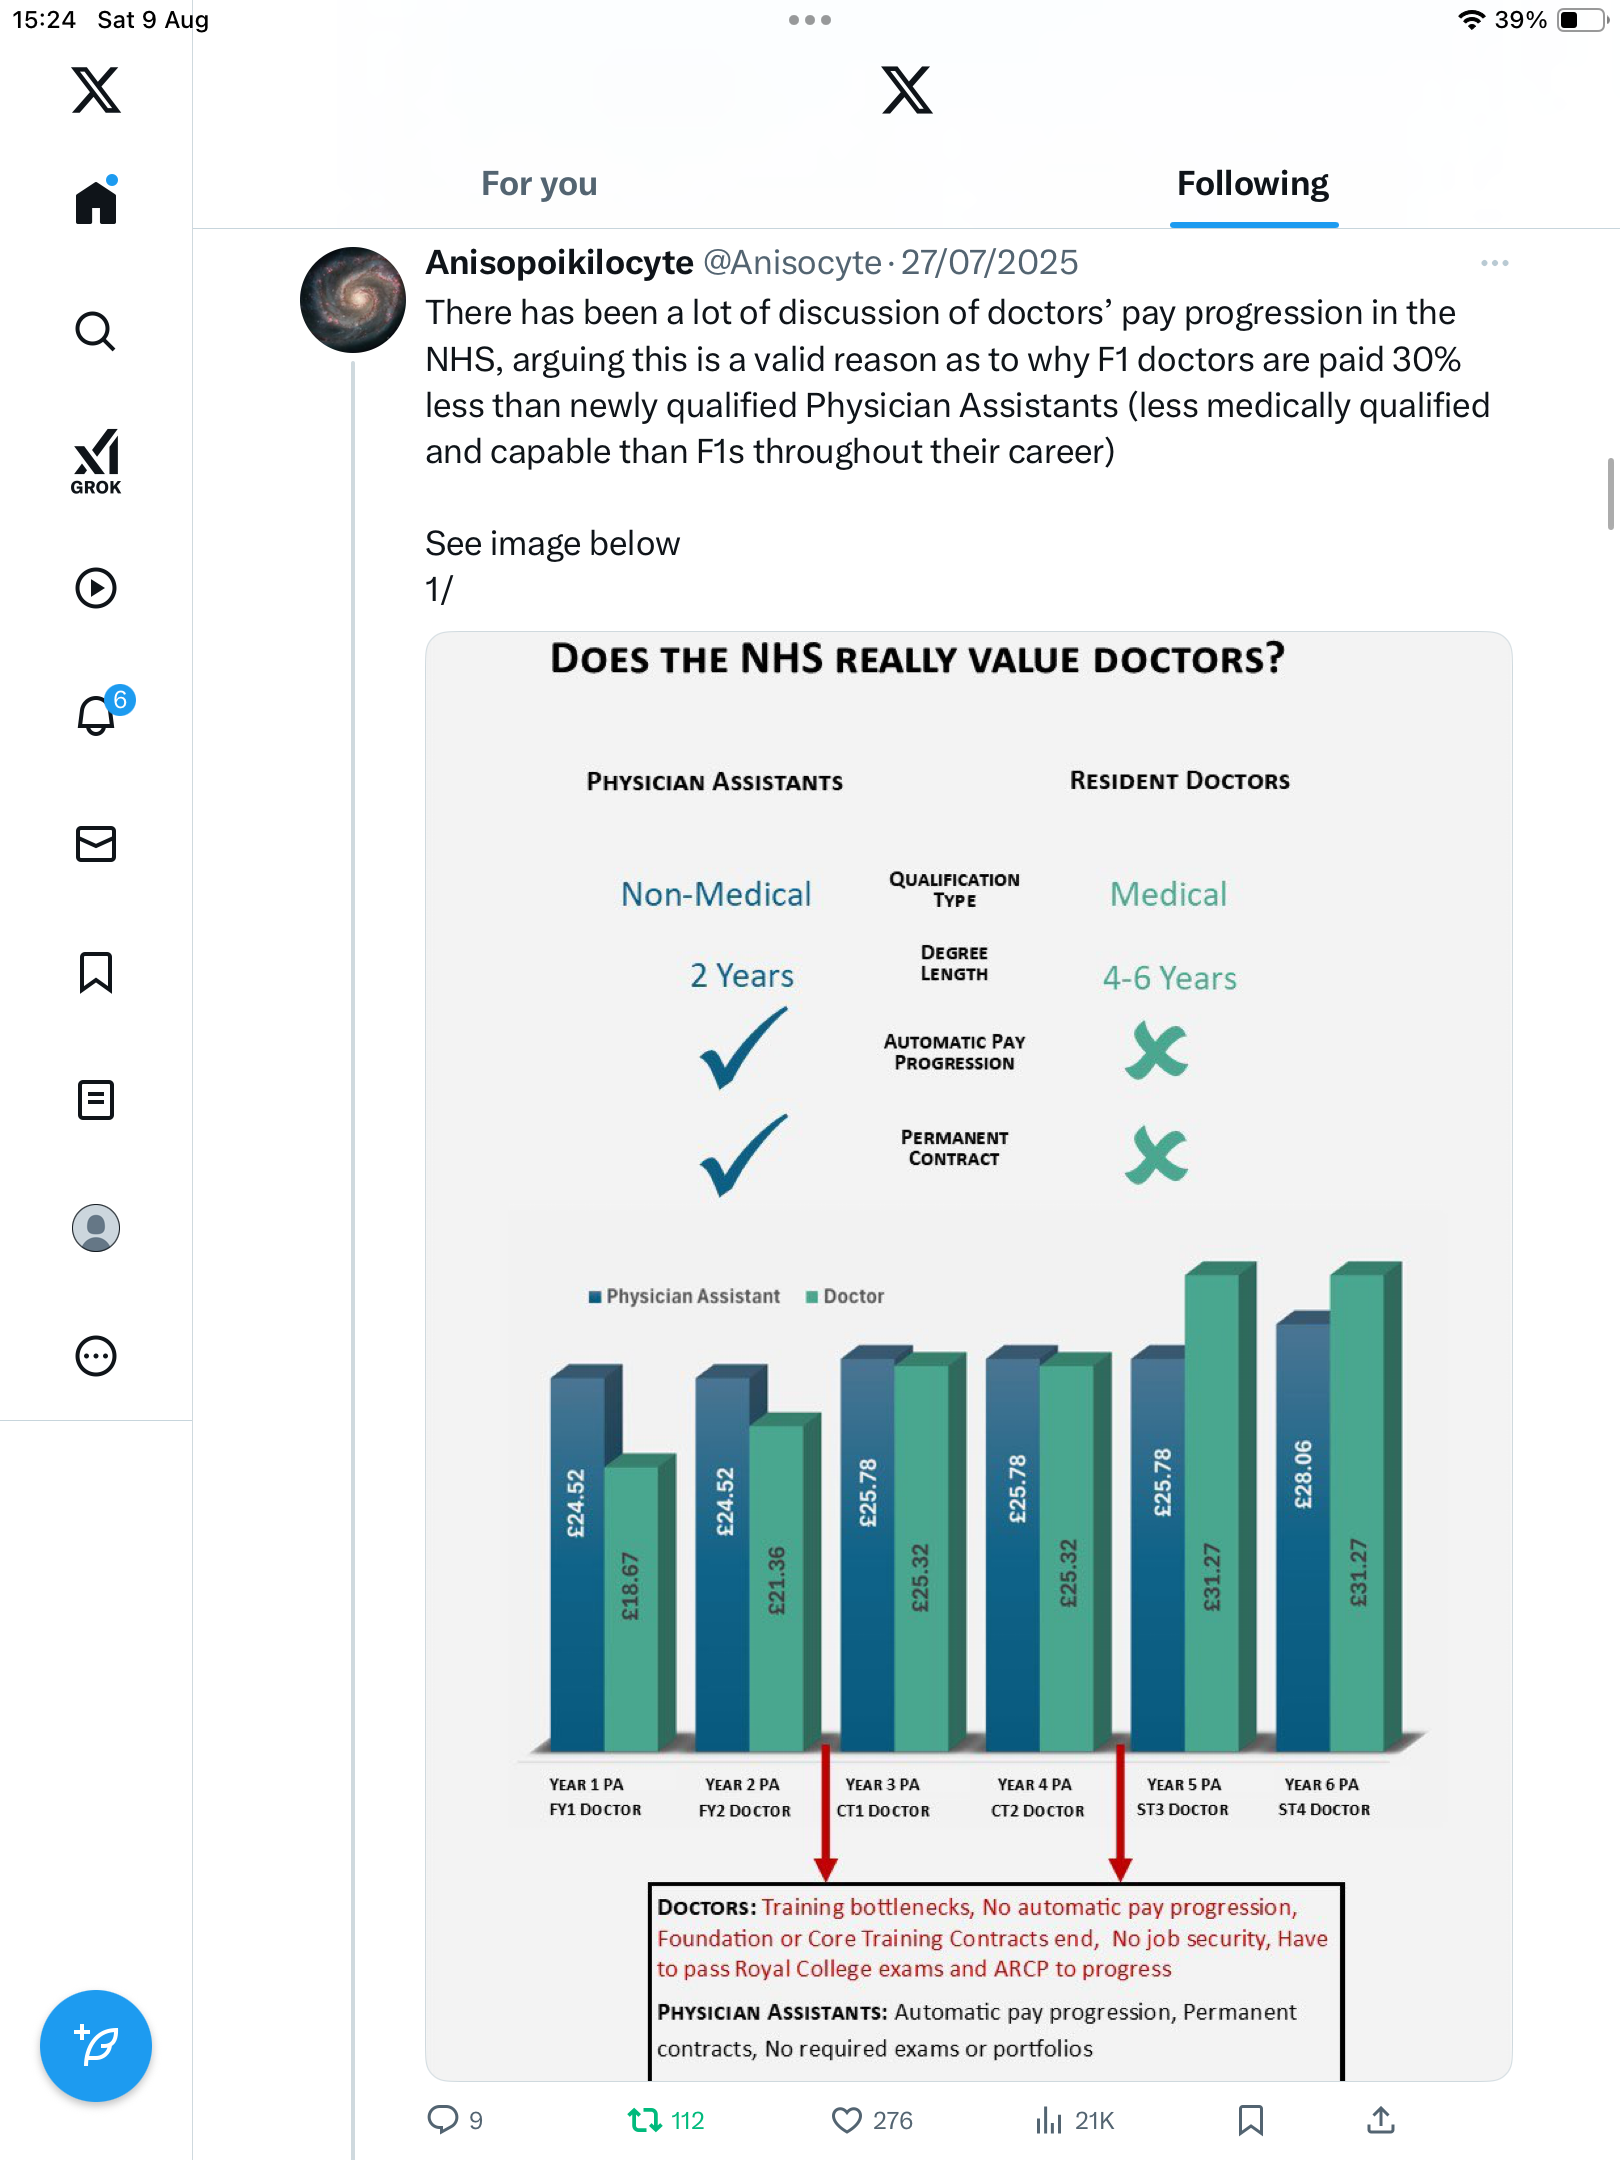
Task: Select the Following tab
Action: coord(1252,184)
